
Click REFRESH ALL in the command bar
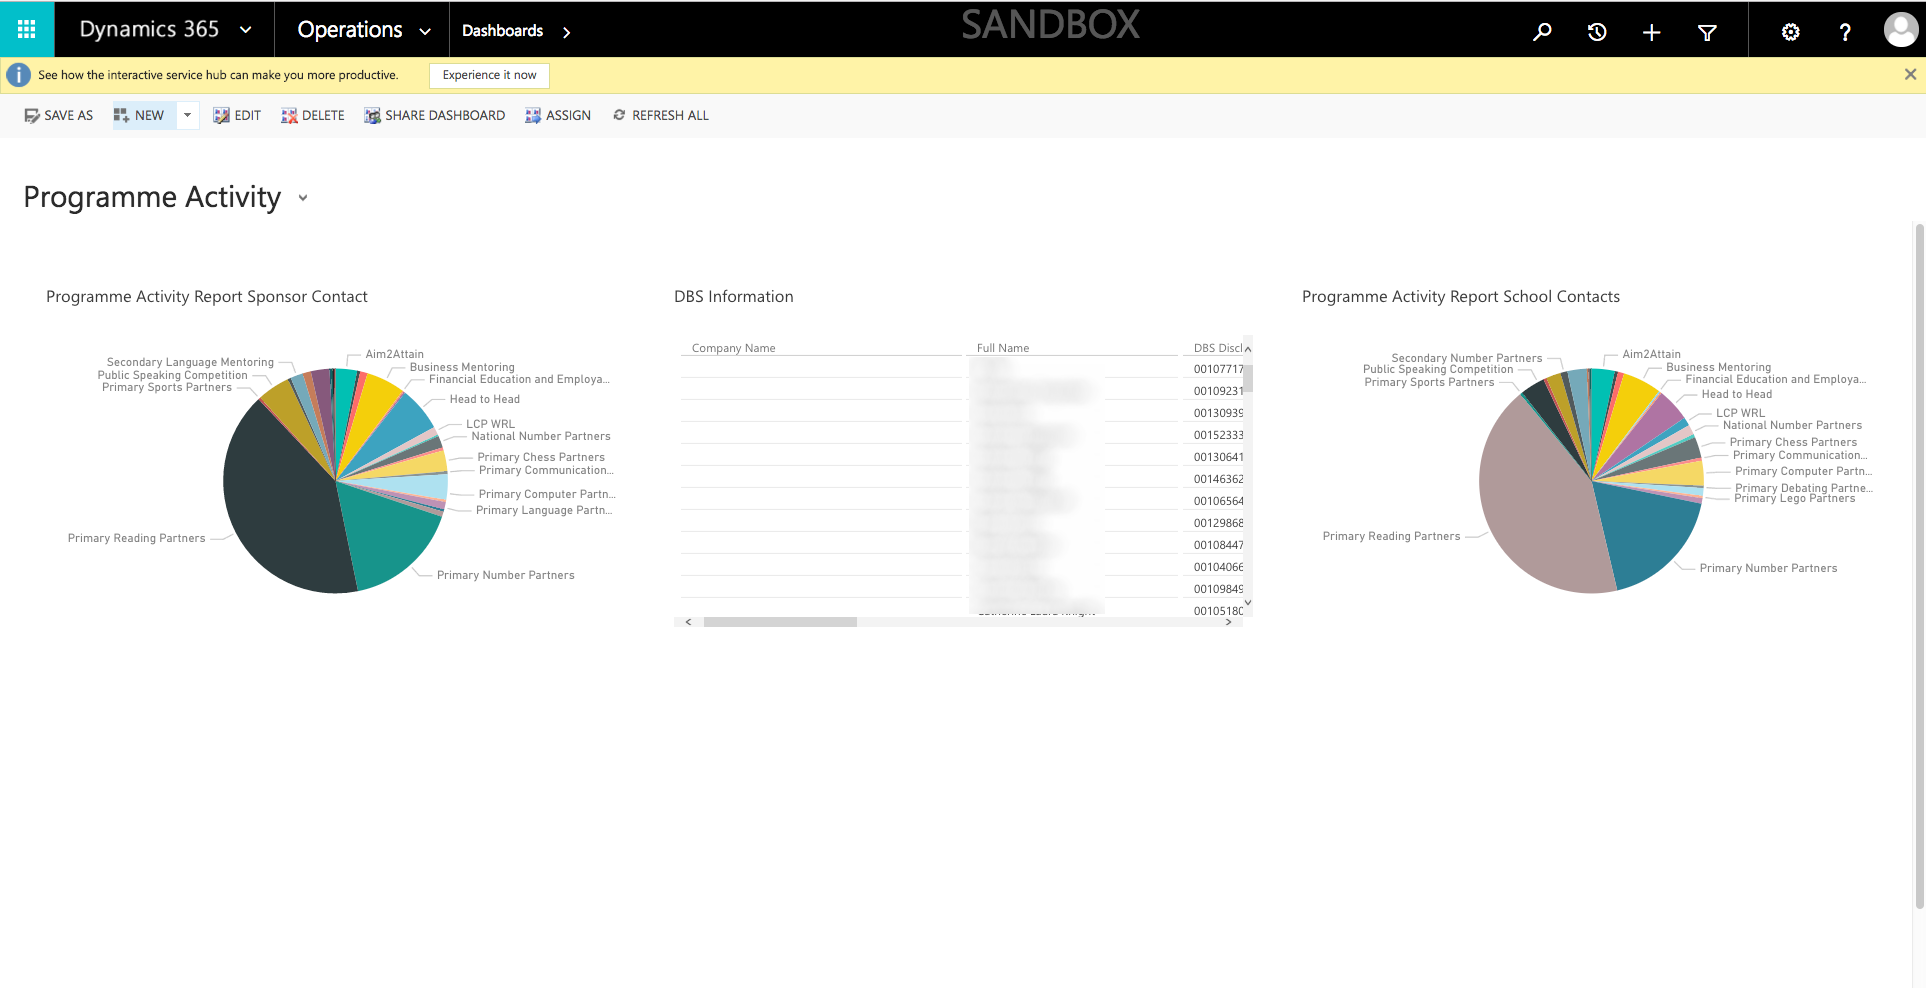click(661, 115)
